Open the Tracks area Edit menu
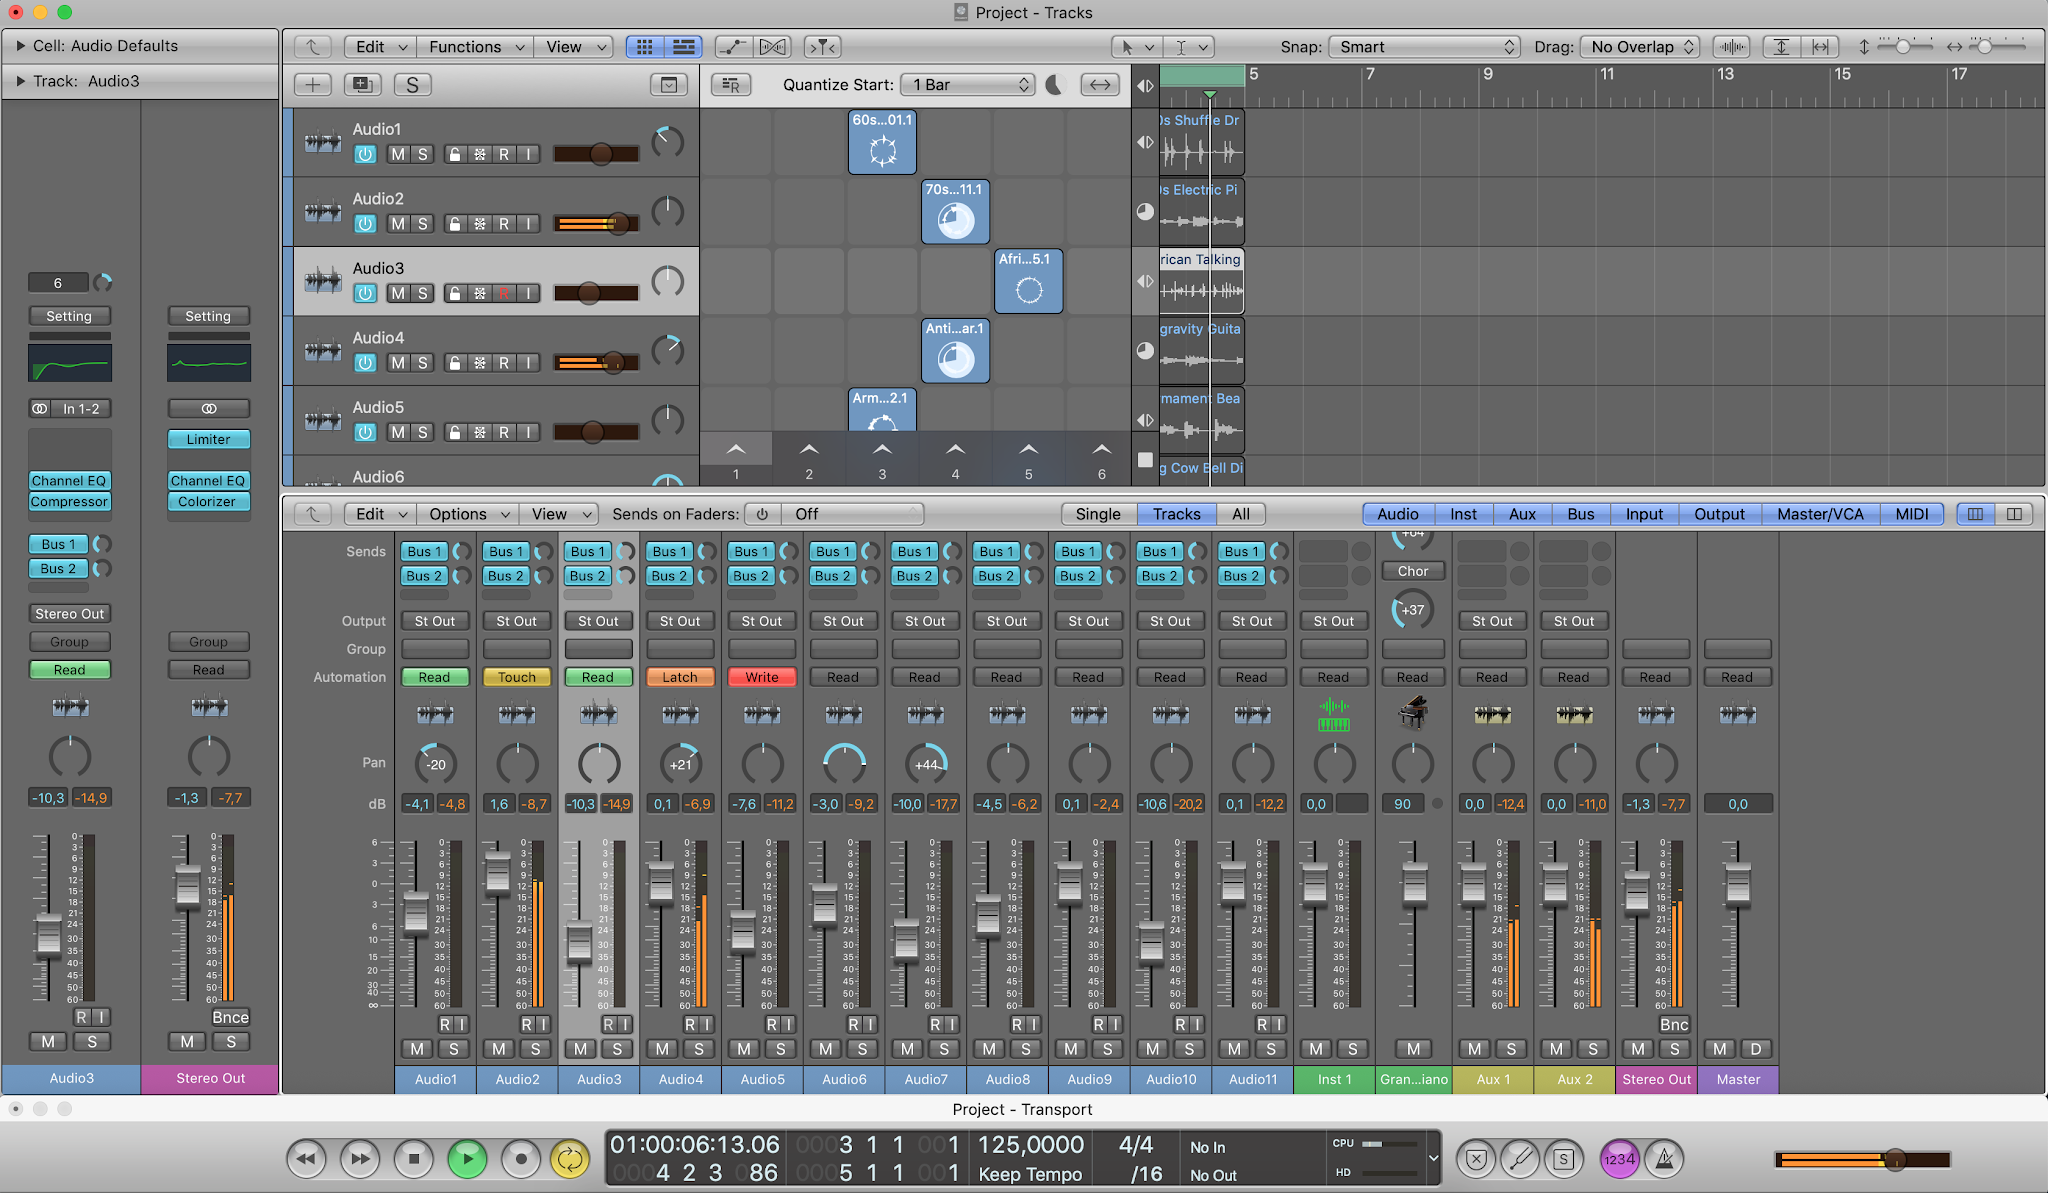This screenshot has width=2048, height=1193. (x=380, y=47)
